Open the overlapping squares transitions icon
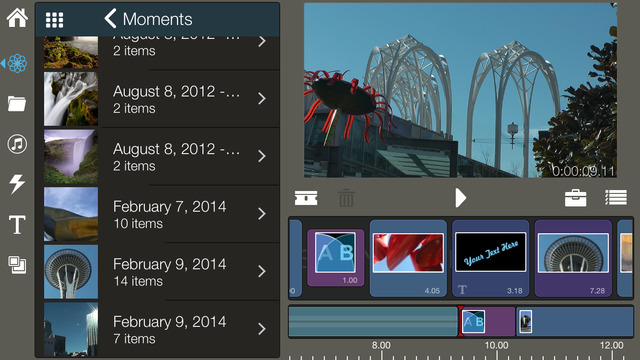The height and width of the screenshot is (360, 640). pyautogui.click(x=17, y=265)
